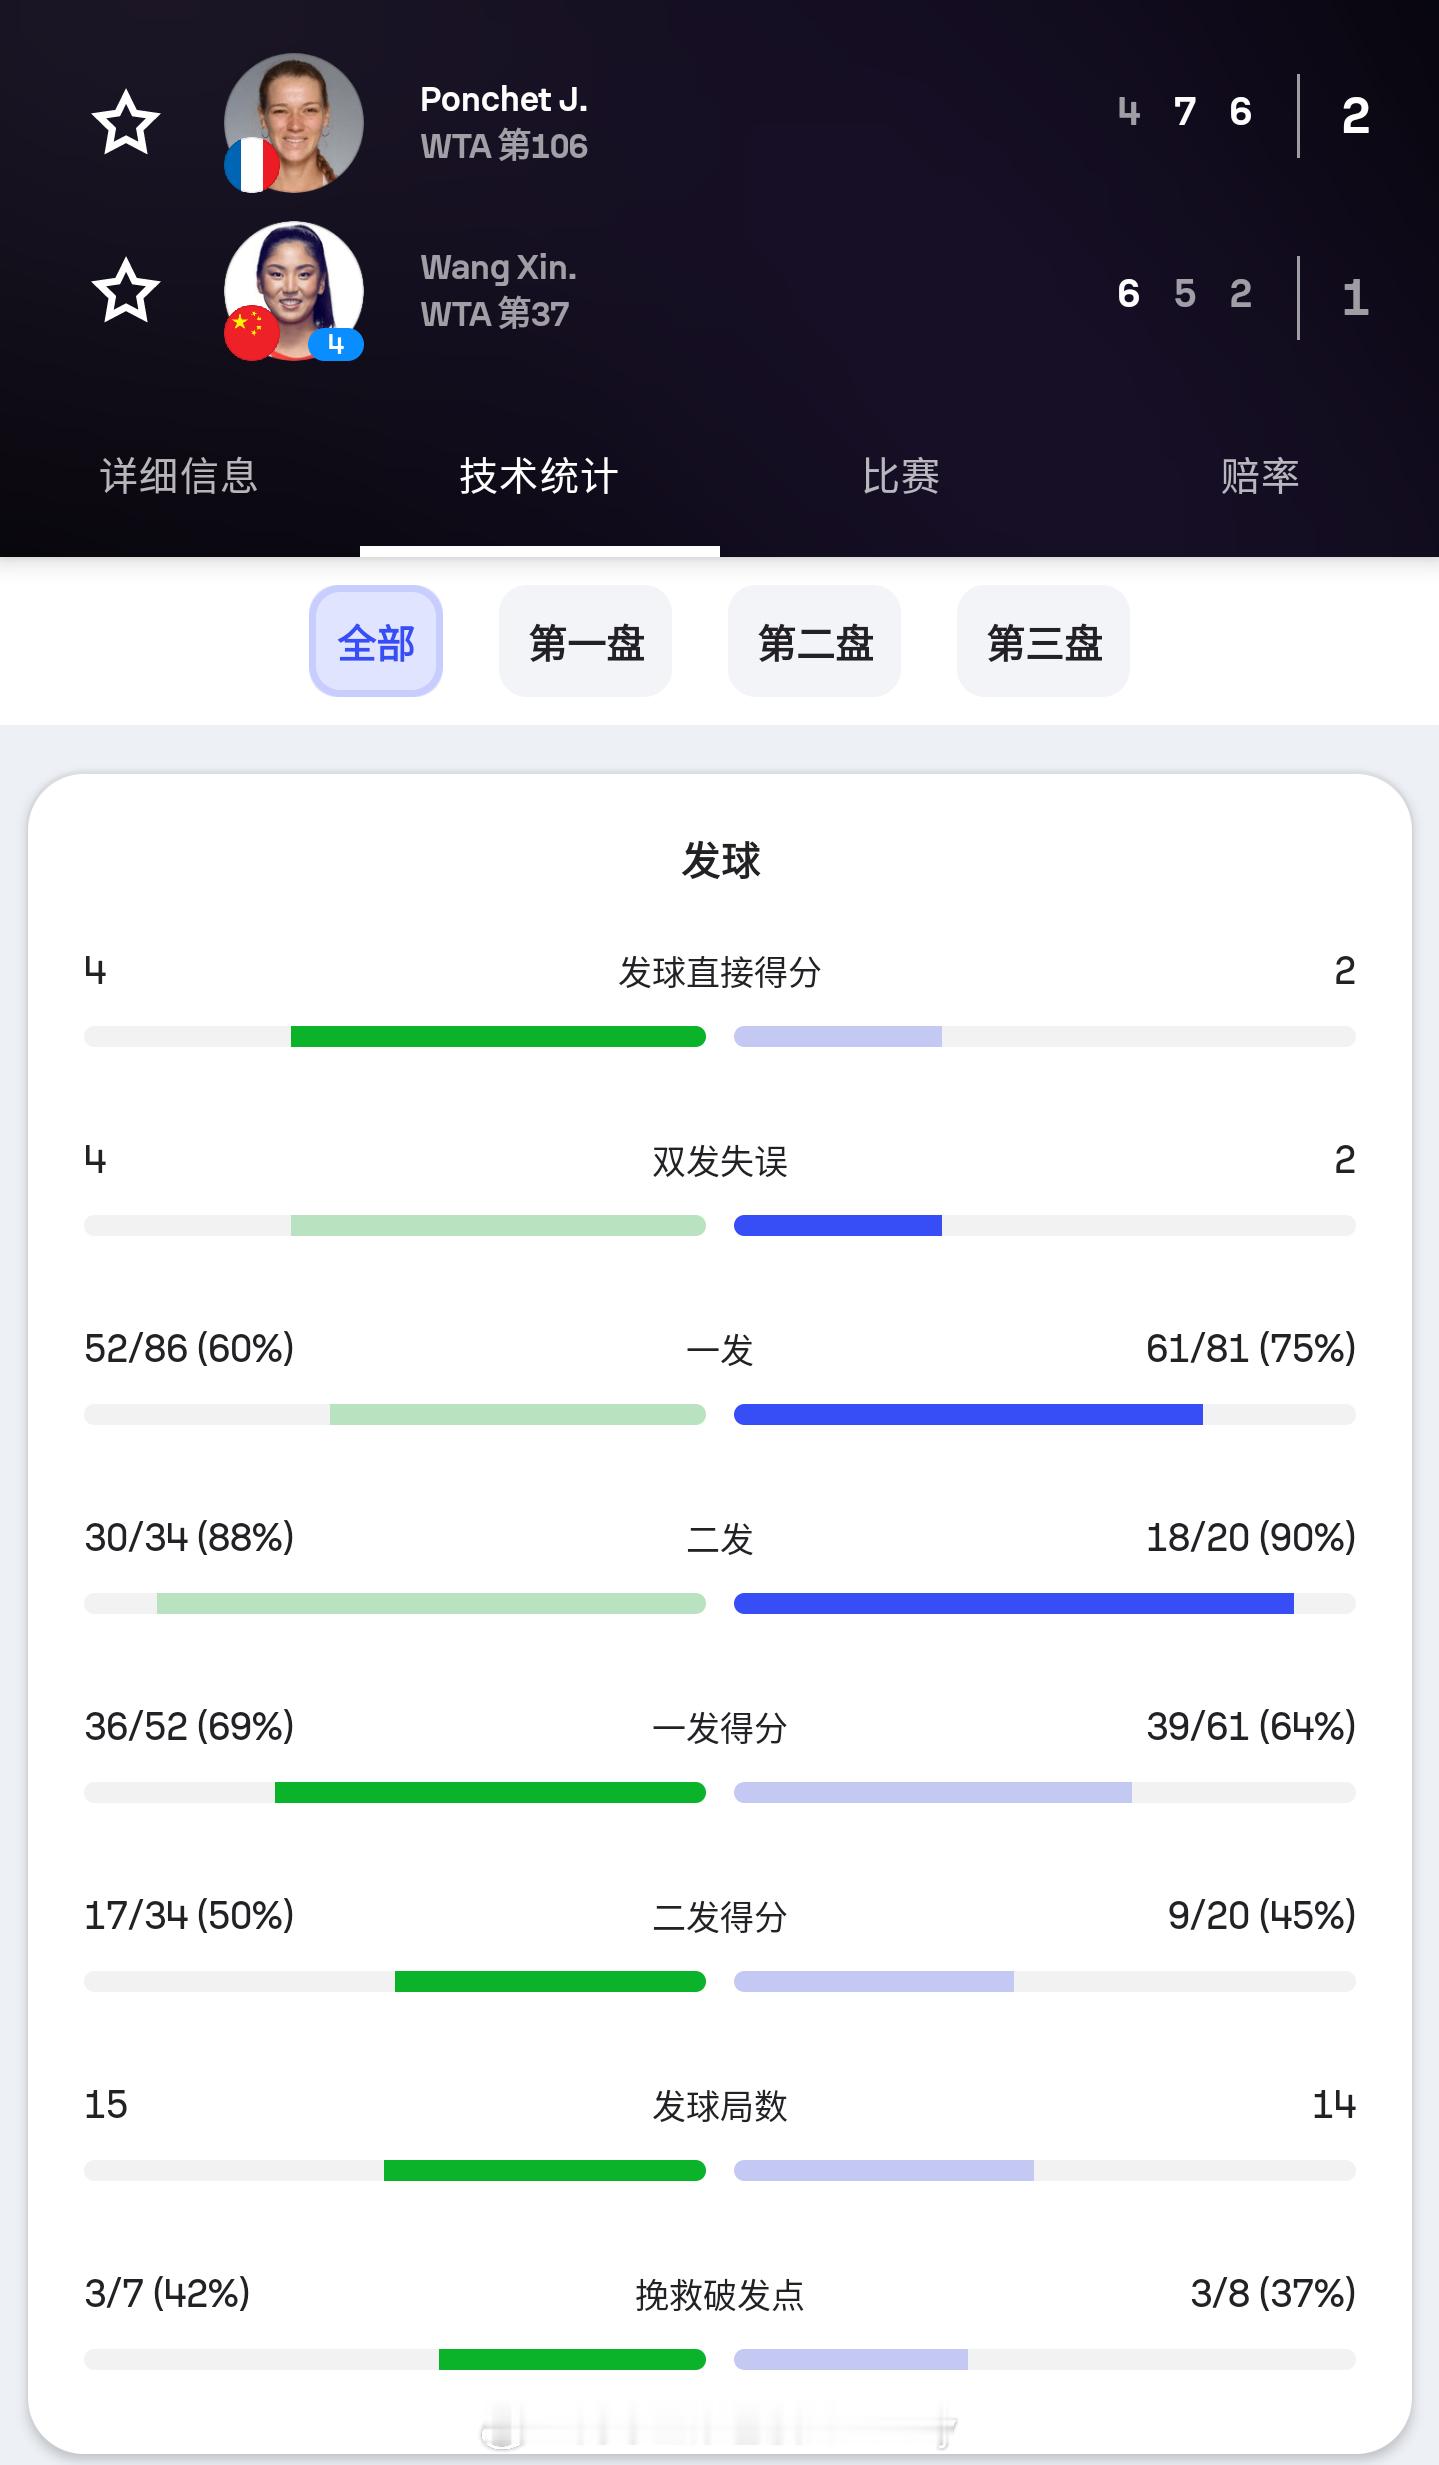Open the 比赛 tab
This screenshot has width=1439, height=2465.
tap(900, 476)
